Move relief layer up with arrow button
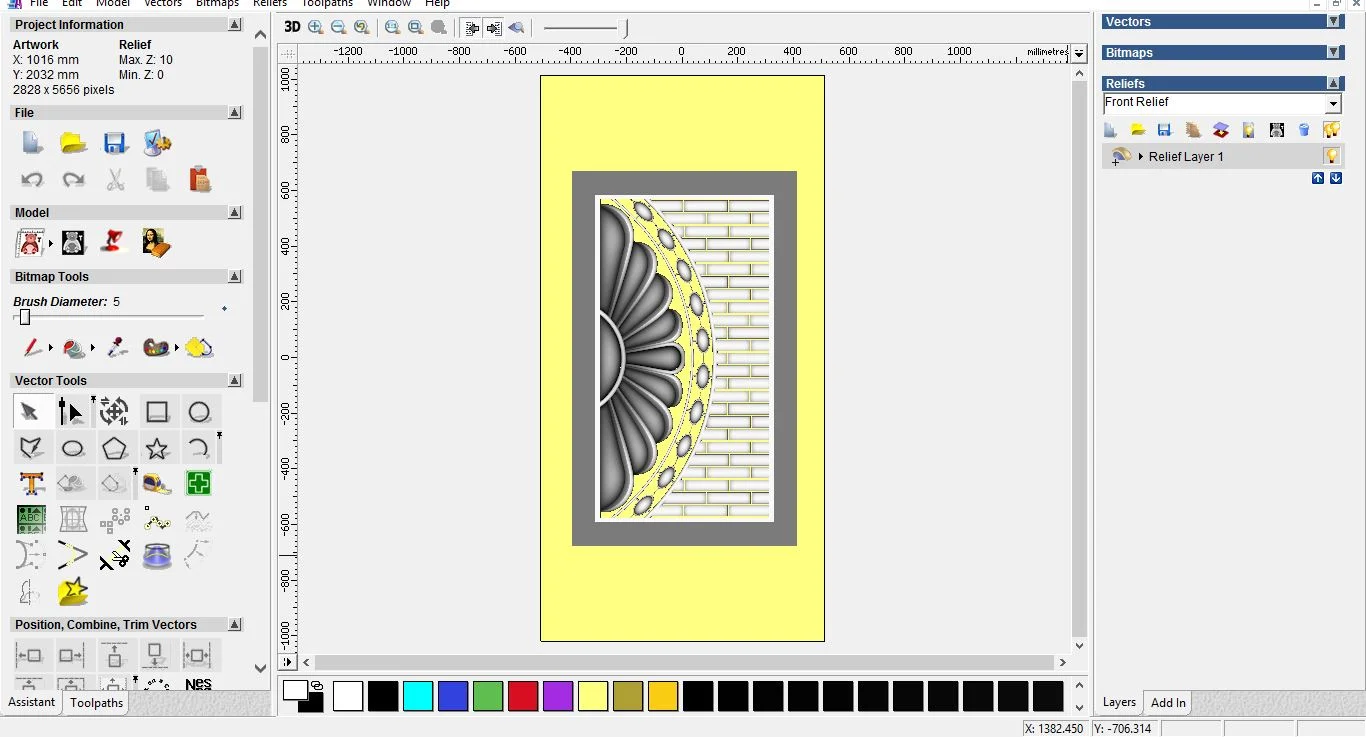This screenshot has height=737, width=1366. [x=1318, y=178]
